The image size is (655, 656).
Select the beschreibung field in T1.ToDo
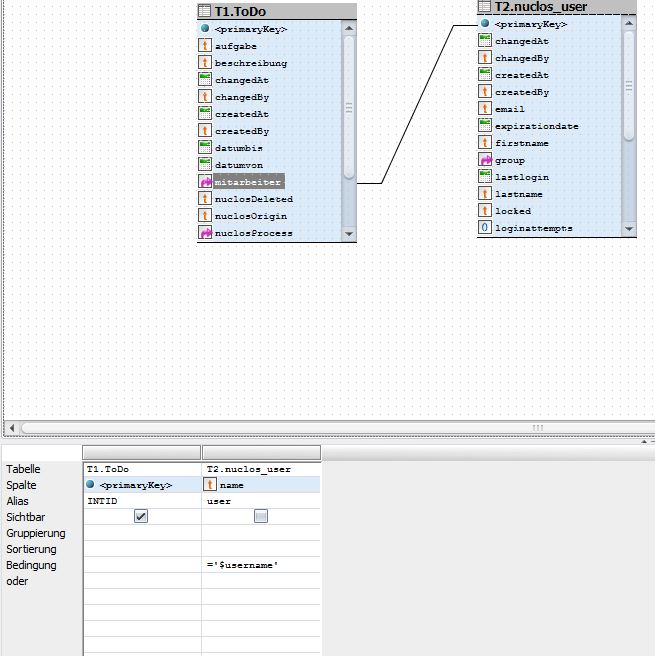coord(251,63)
